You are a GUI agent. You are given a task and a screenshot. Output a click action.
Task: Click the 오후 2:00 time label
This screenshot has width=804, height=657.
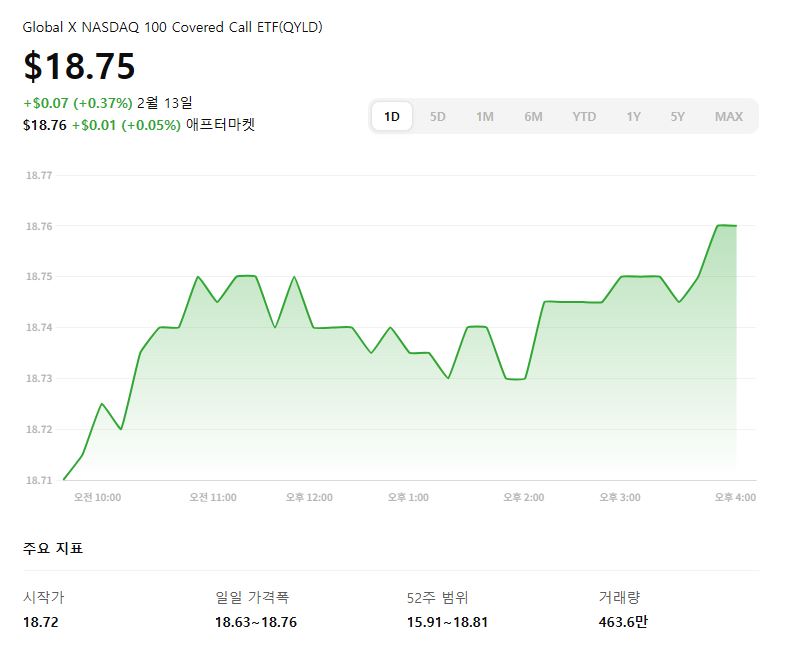click(x=524, y=497)
